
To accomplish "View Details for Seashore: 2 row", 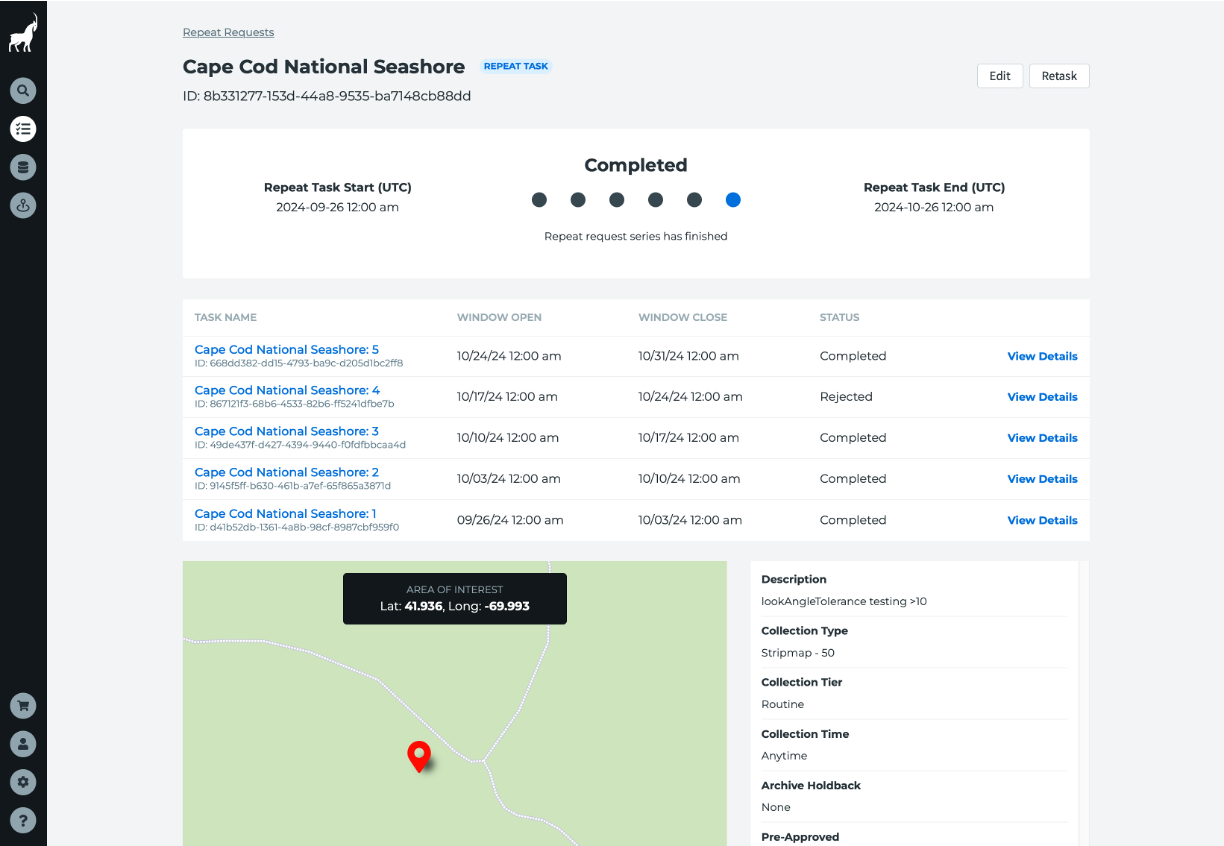I will [1042, 479].
